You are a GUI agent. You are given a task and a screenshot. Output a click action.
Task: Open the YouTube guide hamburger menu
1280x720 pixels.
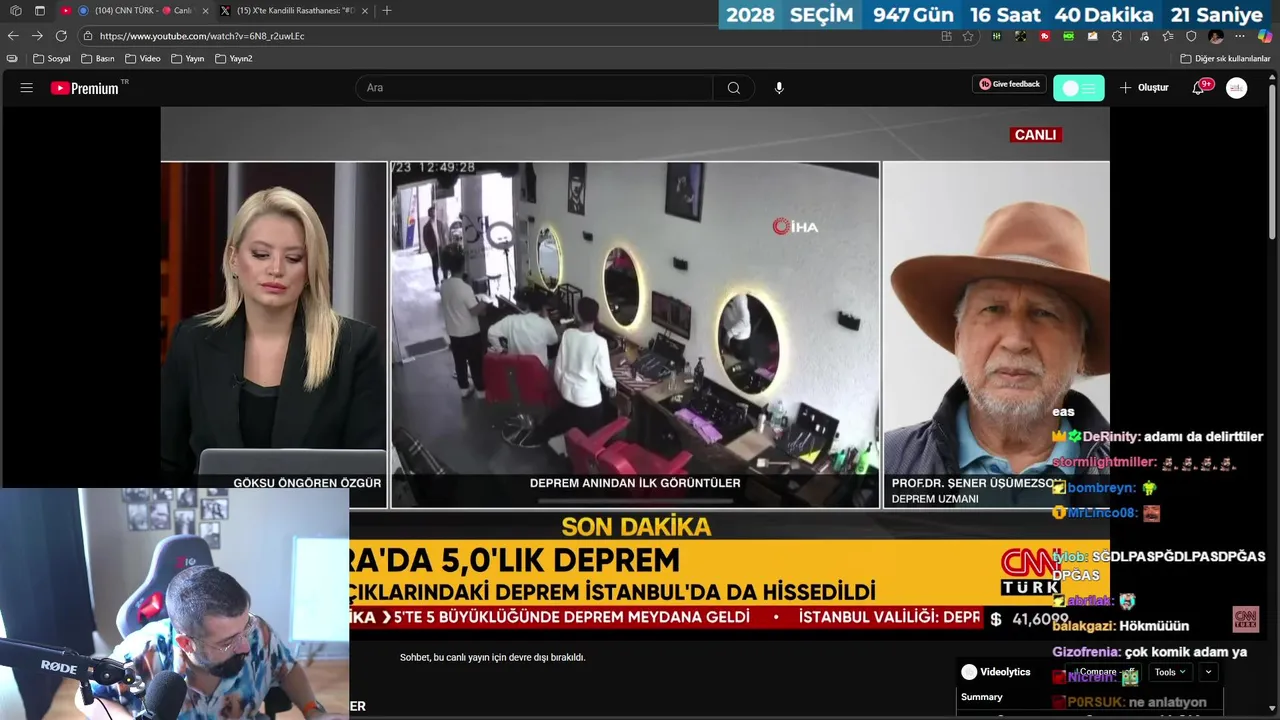click(x=26, y=88)
